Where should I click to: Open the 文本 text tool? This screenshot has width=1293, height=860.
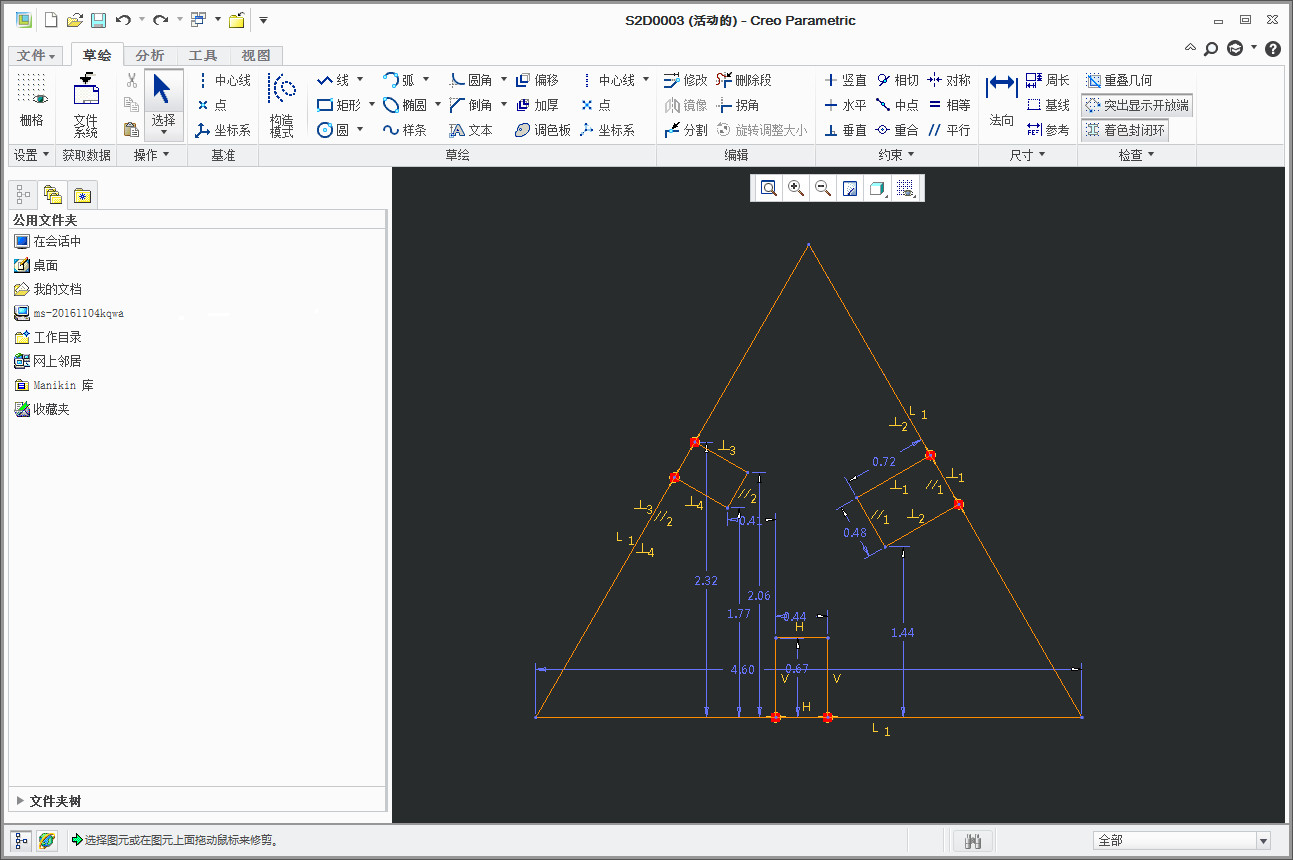tap(471, 130)
